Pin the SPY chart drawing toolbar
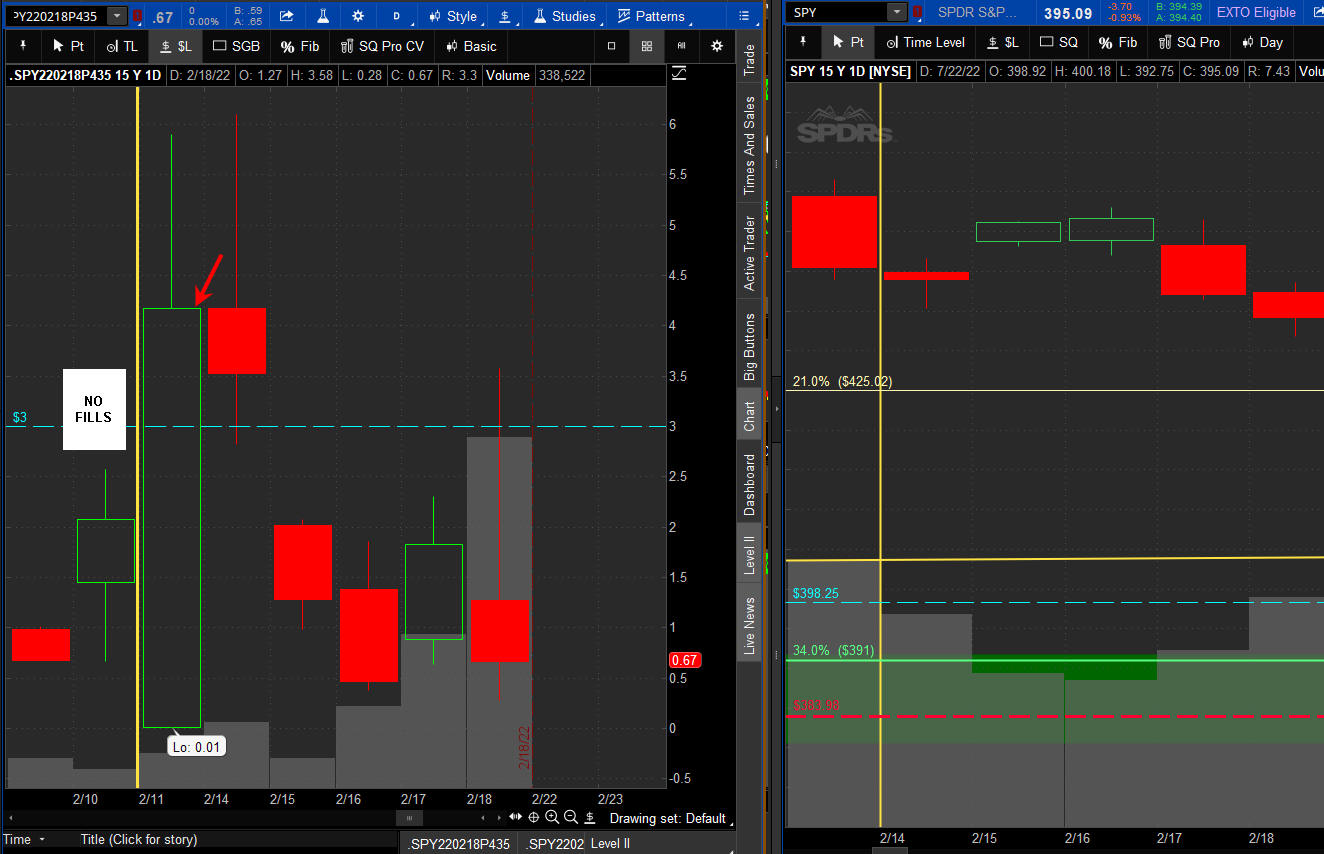The width and height of the screenshot is (1324, 854). click(802, 42)
